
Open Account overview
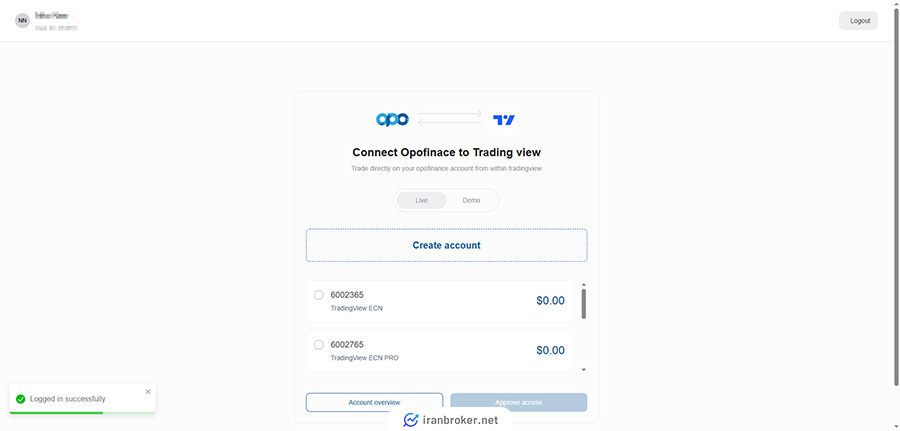tap(374, 402)
